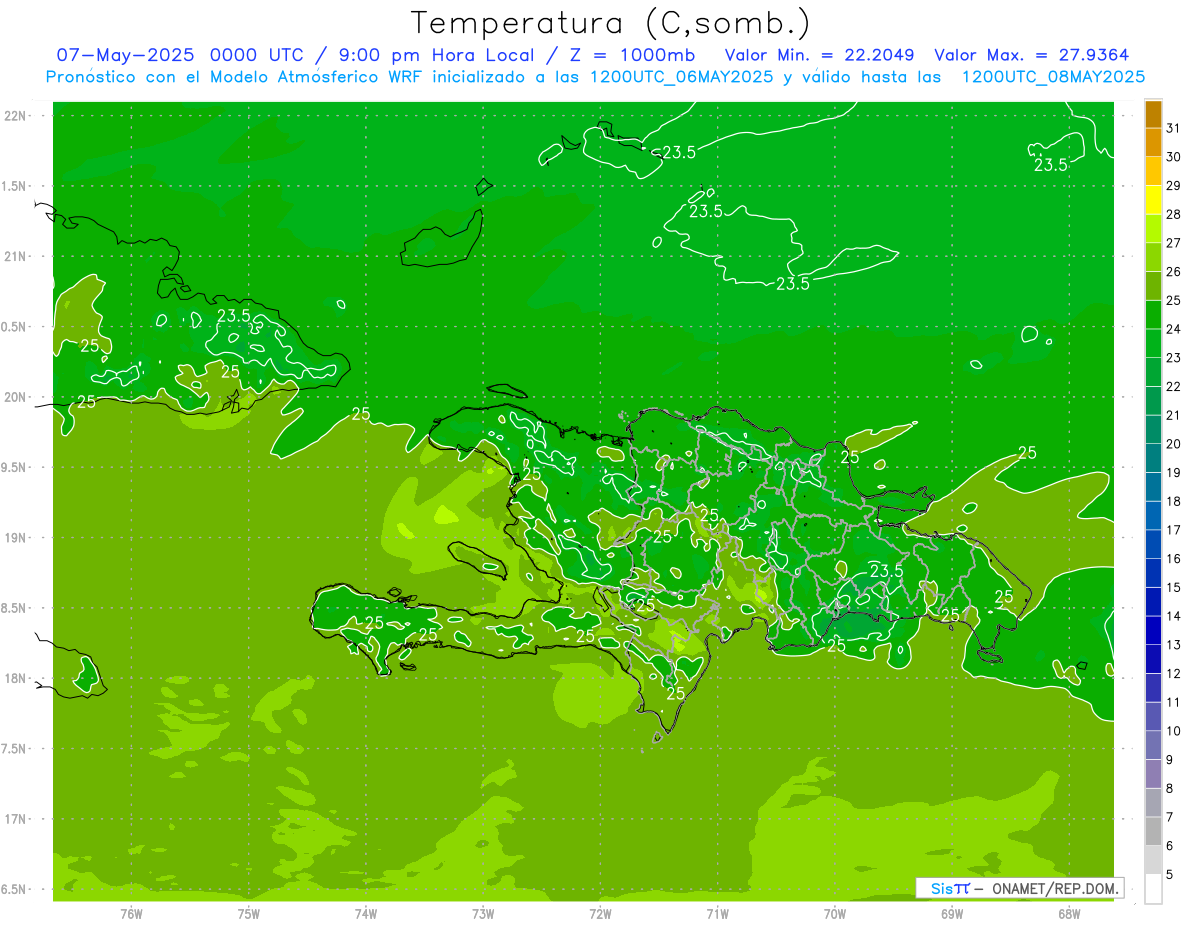This screenshot has height=927, width=1200.
Task: Click the '15' colorbar value
Action: [x=1174, y=587]
